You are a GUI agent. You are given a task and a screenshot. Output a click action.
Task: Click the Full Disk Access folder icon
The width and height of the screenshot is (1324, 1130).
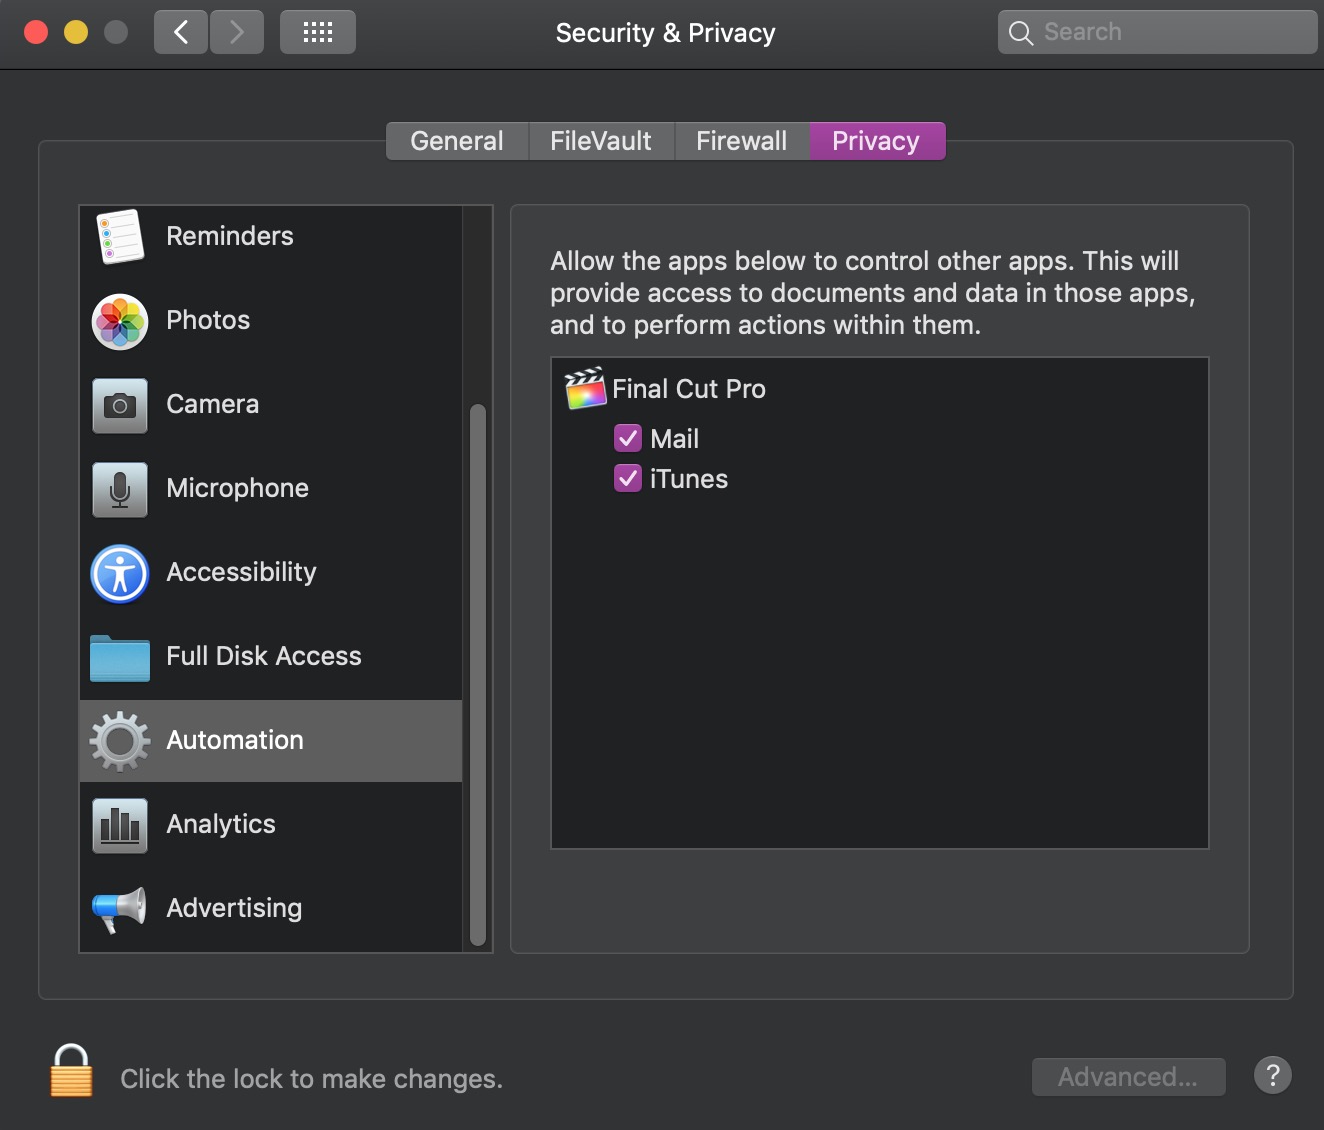(120, 658)
